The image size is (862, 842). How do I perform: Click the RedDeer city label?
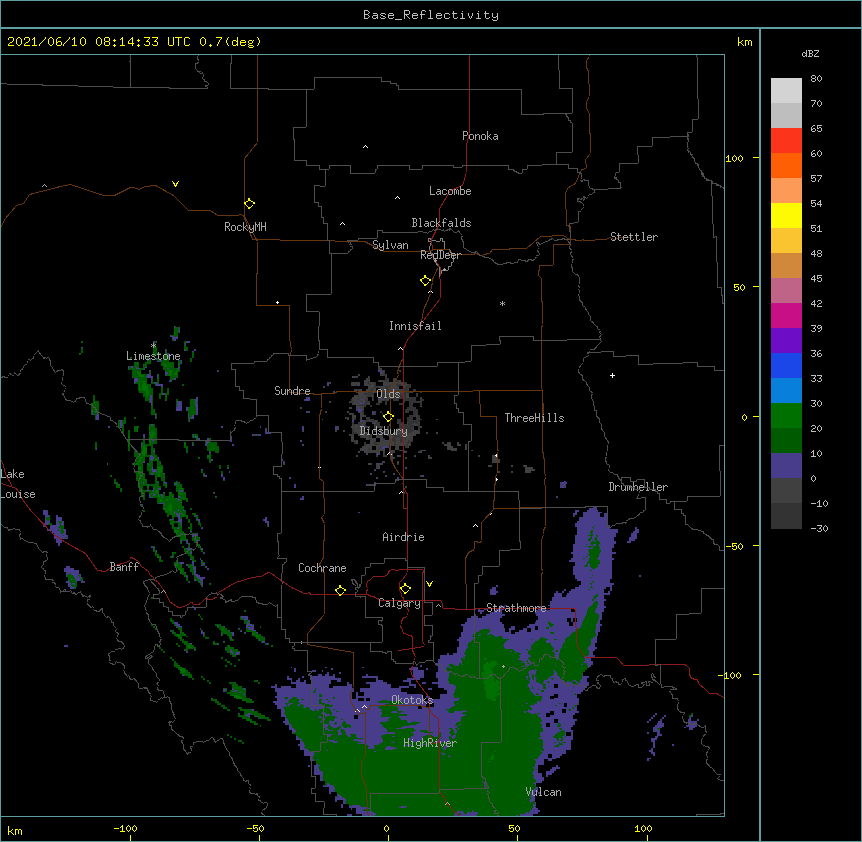[x=440, y=255]
